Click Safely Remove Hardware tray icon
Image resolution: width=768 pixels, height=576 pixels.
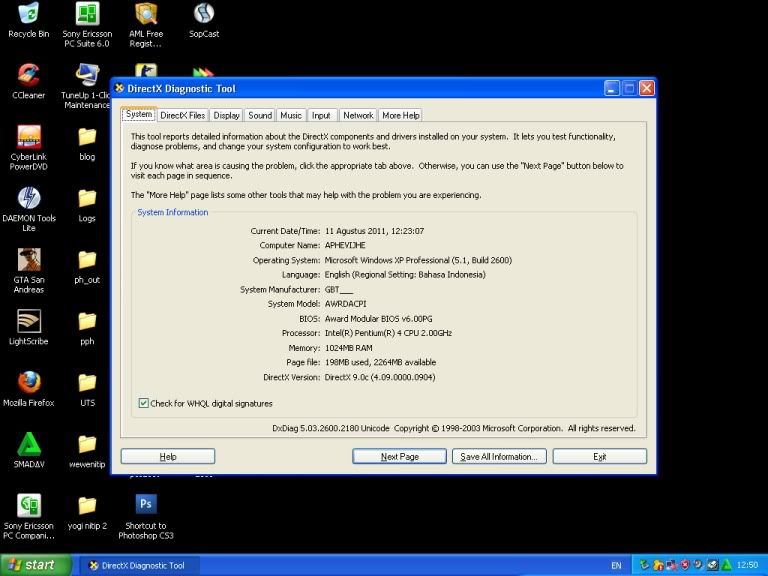(645, 565)
